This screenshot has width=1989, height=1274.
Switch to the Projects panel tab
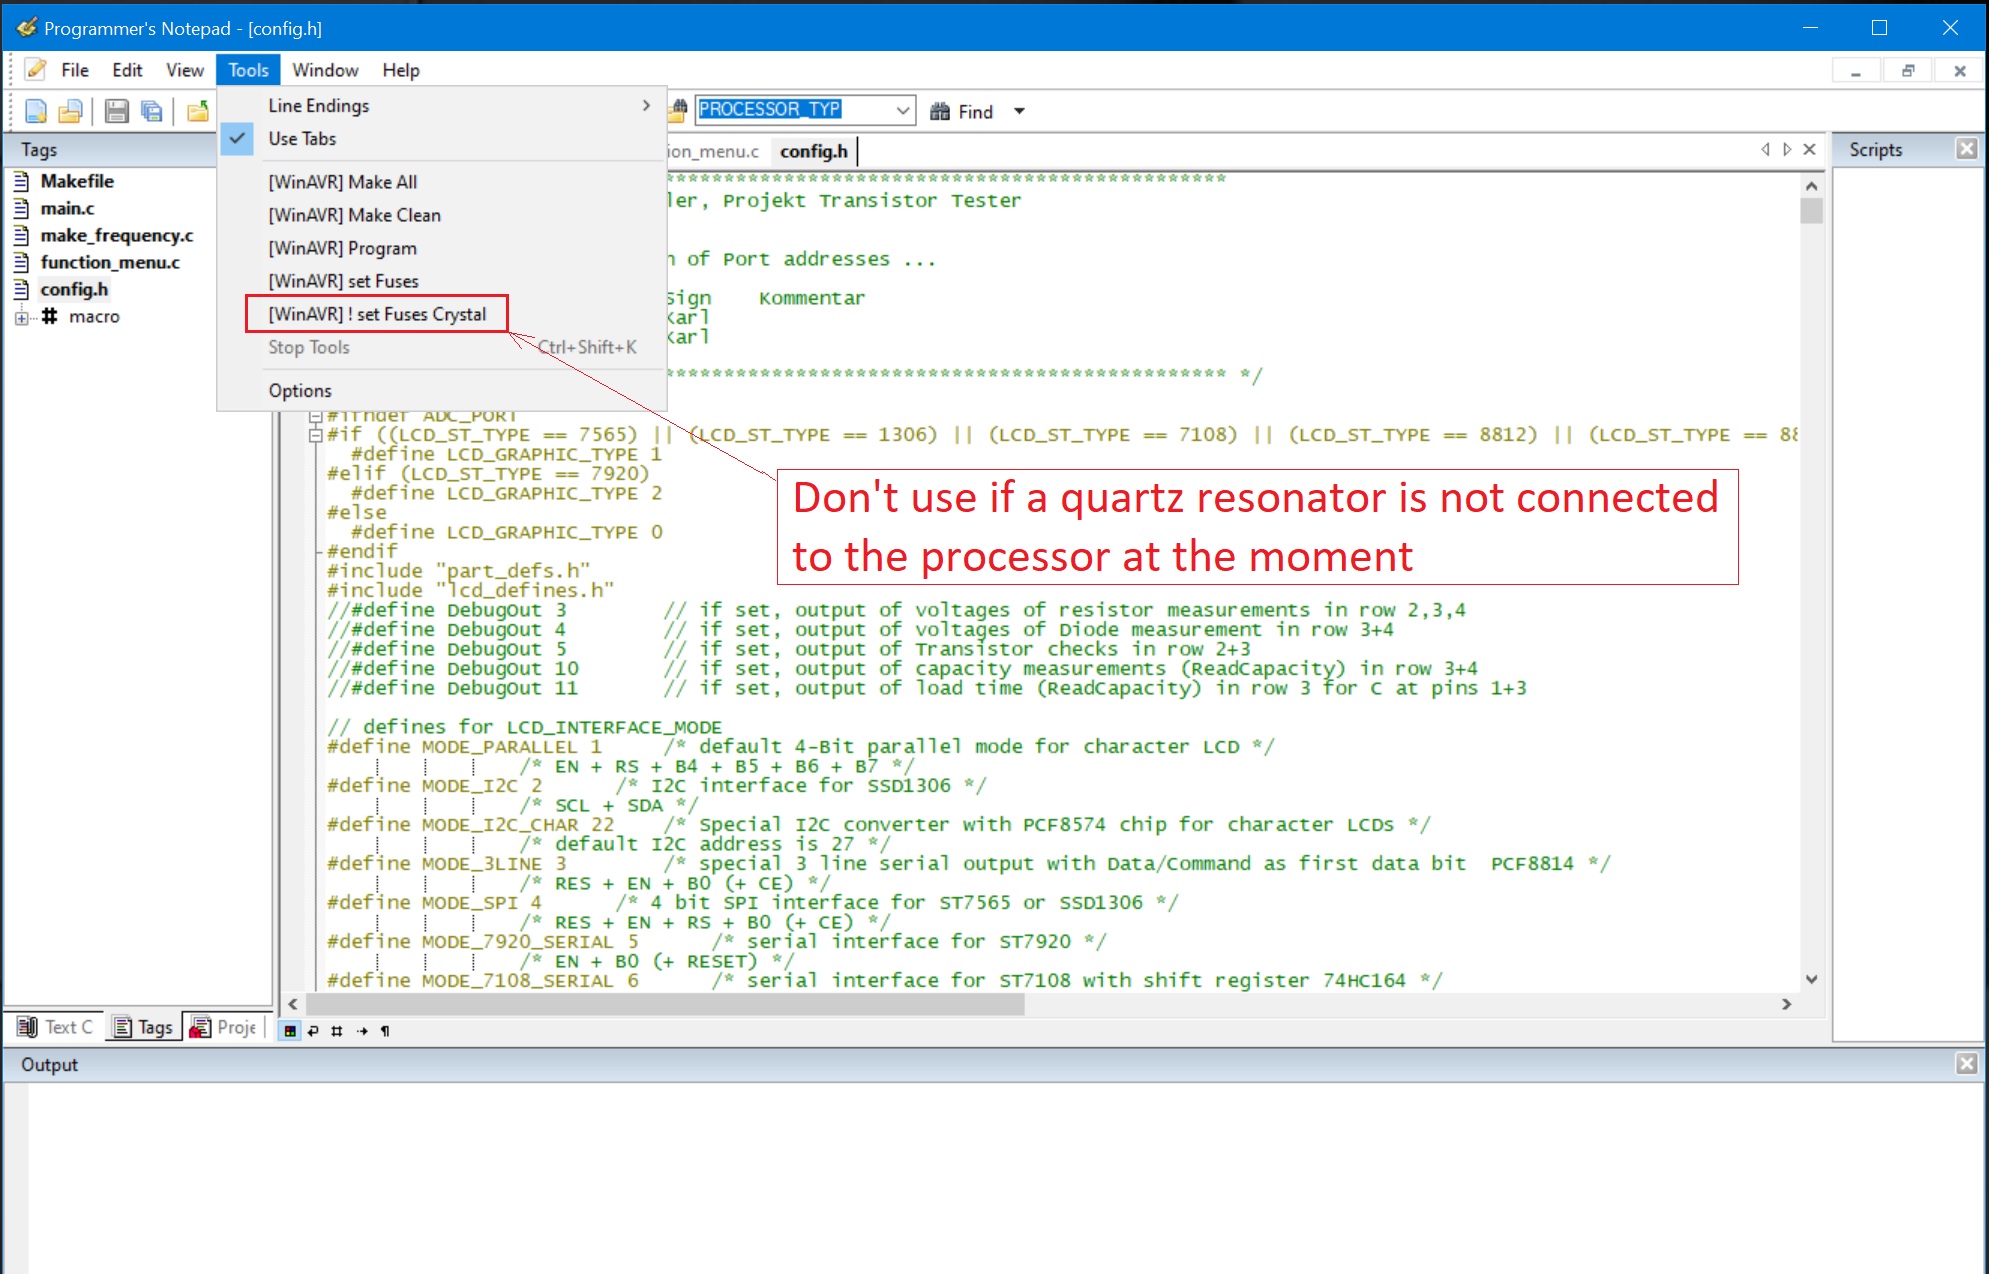pyautogui.click(x=224, y=1027)
